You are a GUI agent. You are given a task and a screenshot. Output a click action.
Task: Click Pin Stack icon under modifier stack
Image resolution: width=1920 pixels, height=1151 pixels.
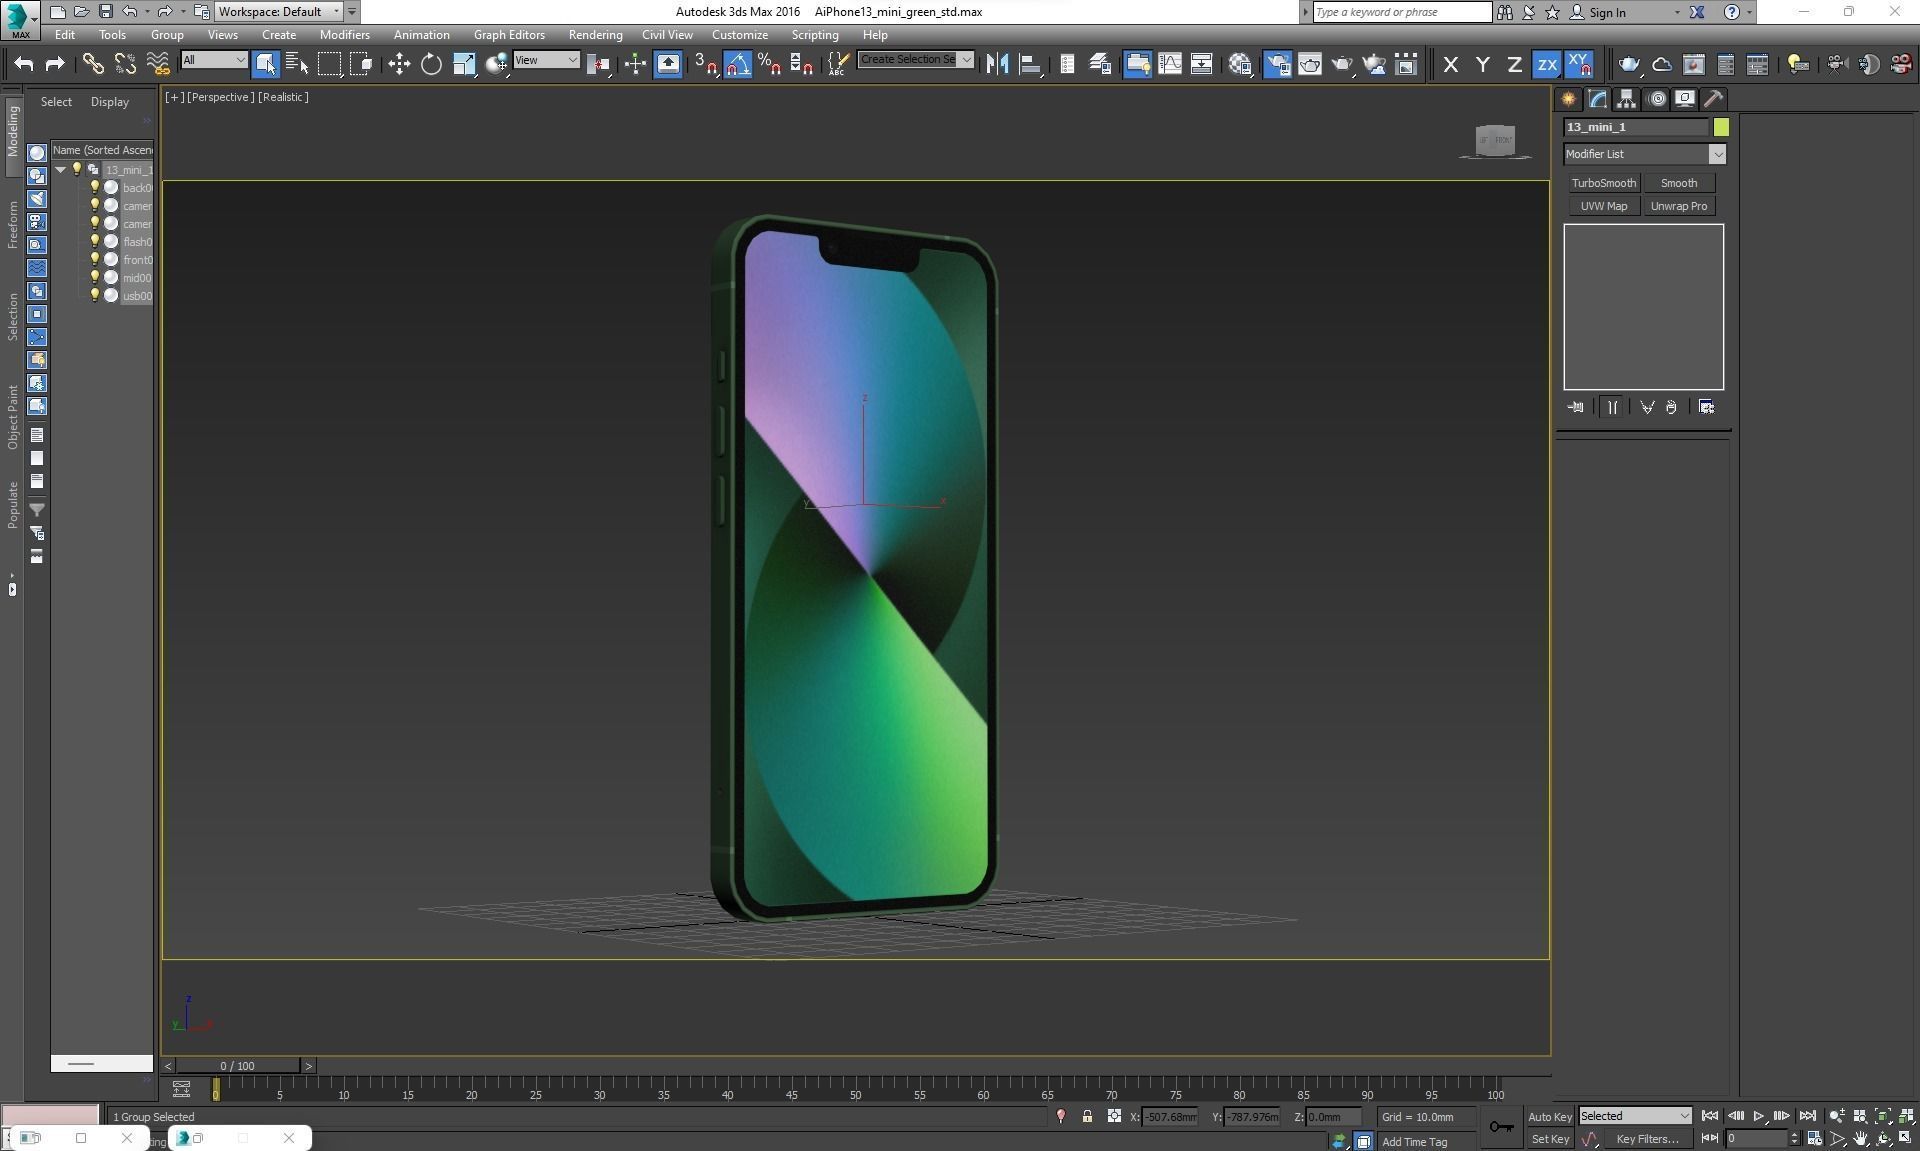[x=1576, y=407]
